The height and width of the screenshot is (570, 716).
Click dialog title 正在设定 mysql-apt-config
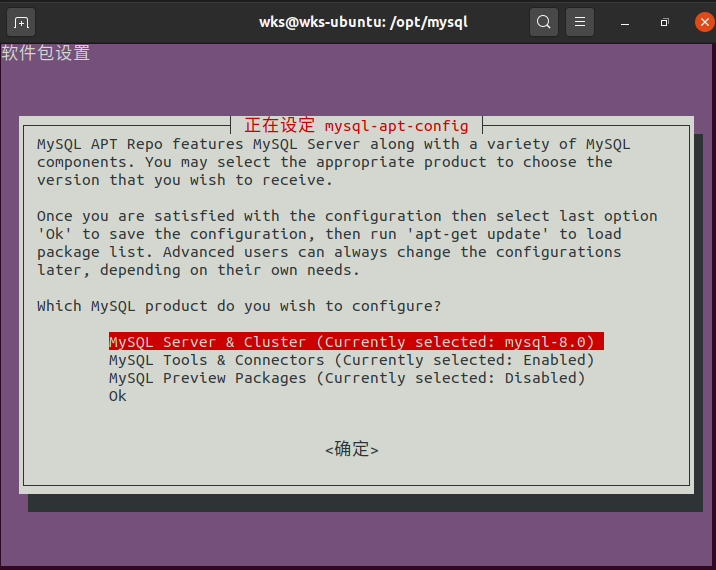pyautogui.click(x=356, y=125)
